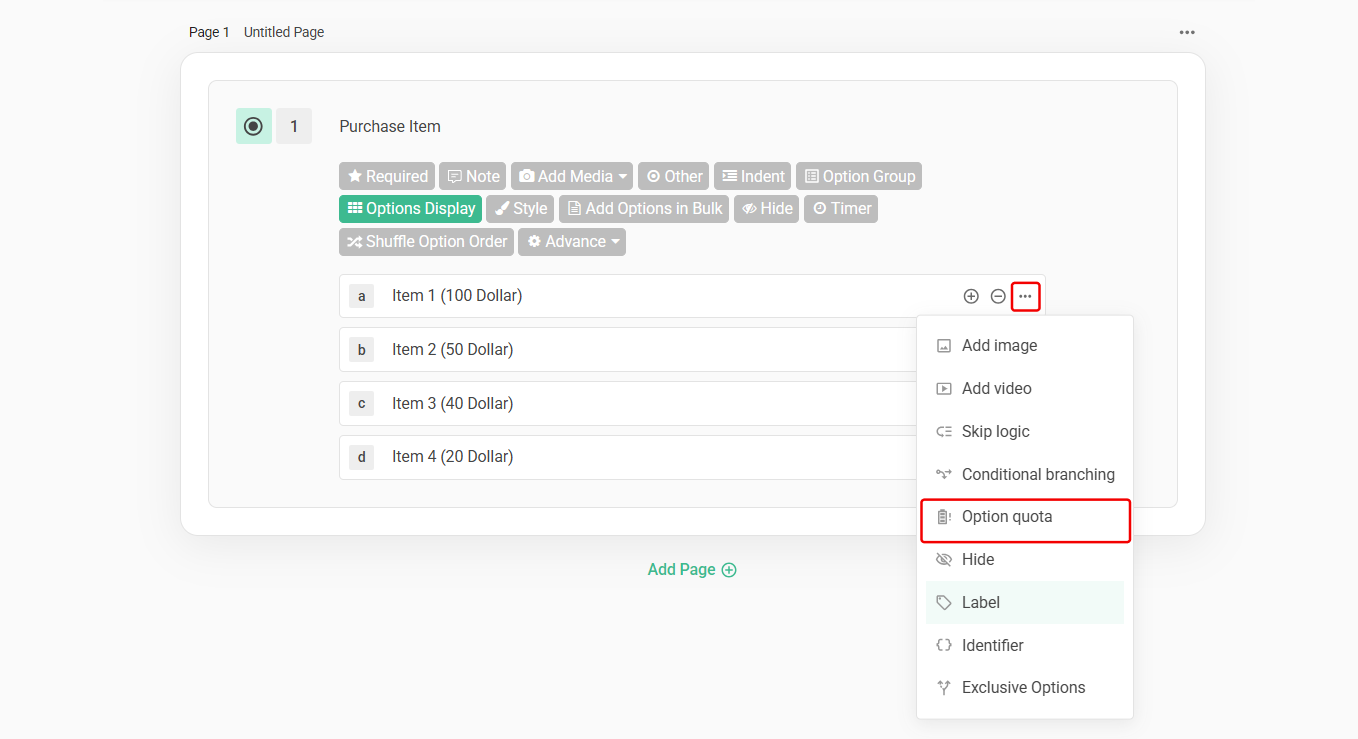Expand the Add Media dropdown

tap(571, 175)
